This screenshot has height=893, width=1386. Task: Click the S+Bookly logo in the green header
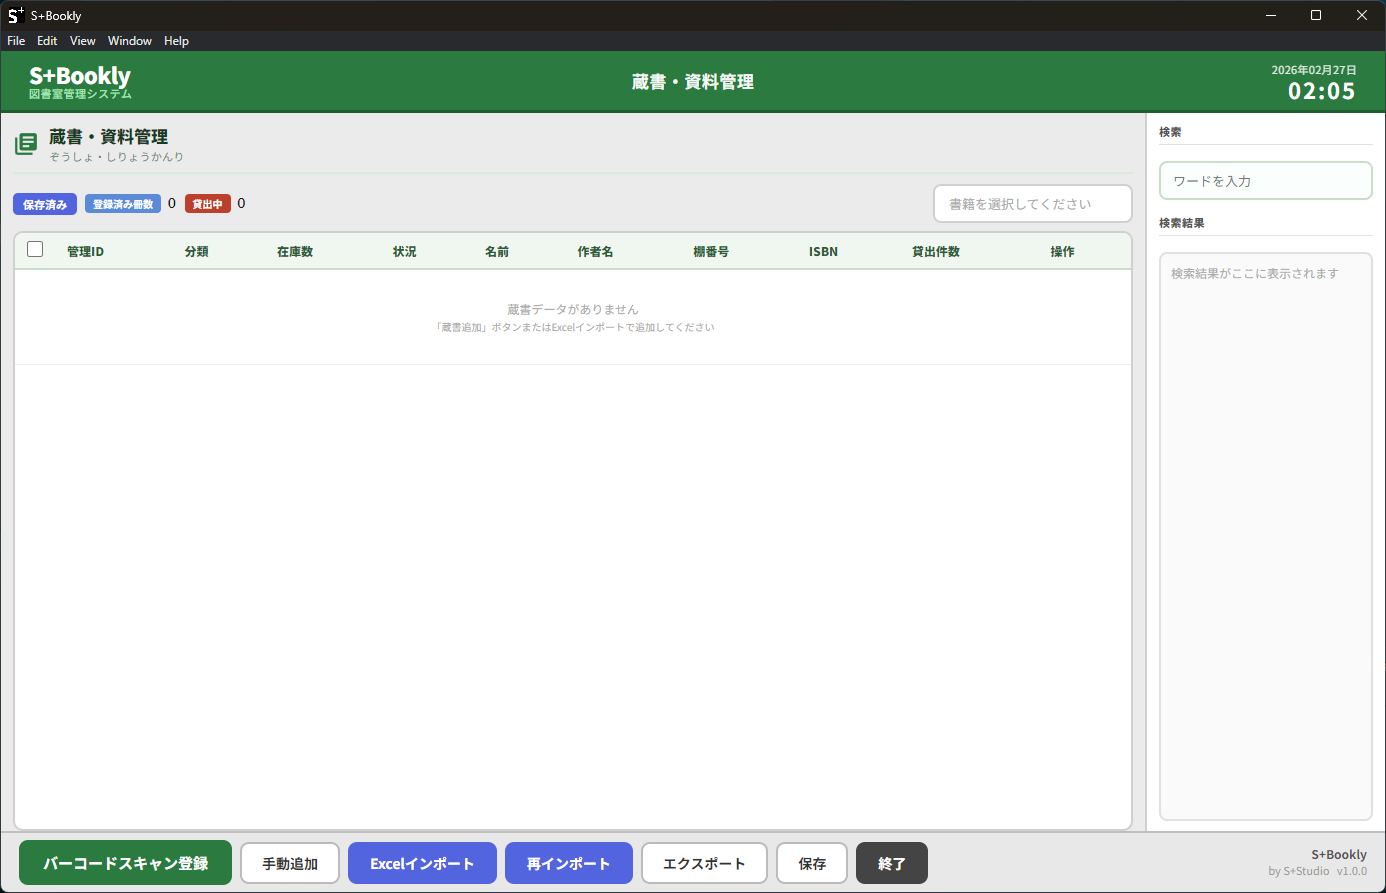coord(80,82)
